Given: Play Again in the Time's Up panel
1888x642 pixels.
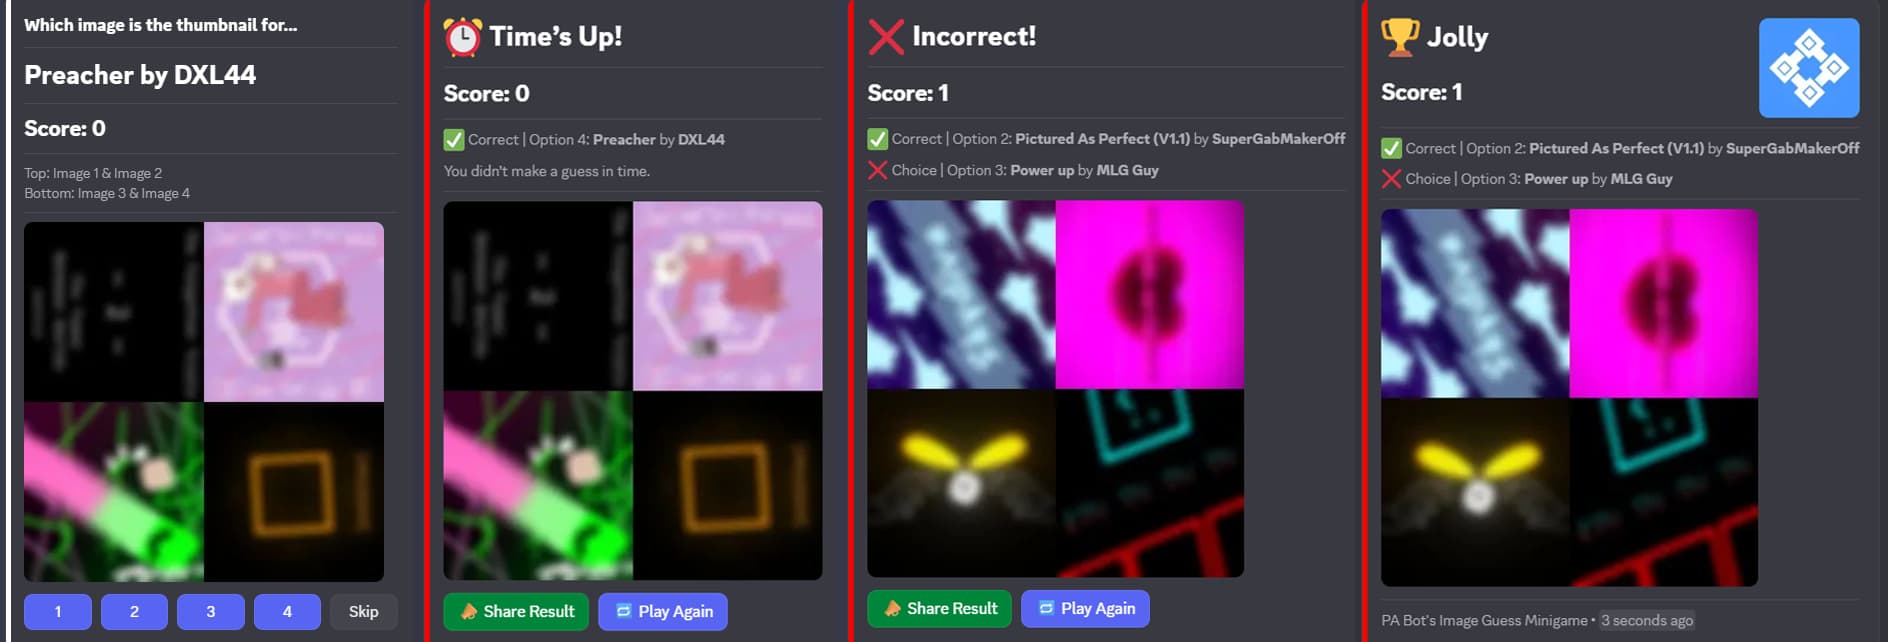Looking at the screenshot, I should point(663,611).
